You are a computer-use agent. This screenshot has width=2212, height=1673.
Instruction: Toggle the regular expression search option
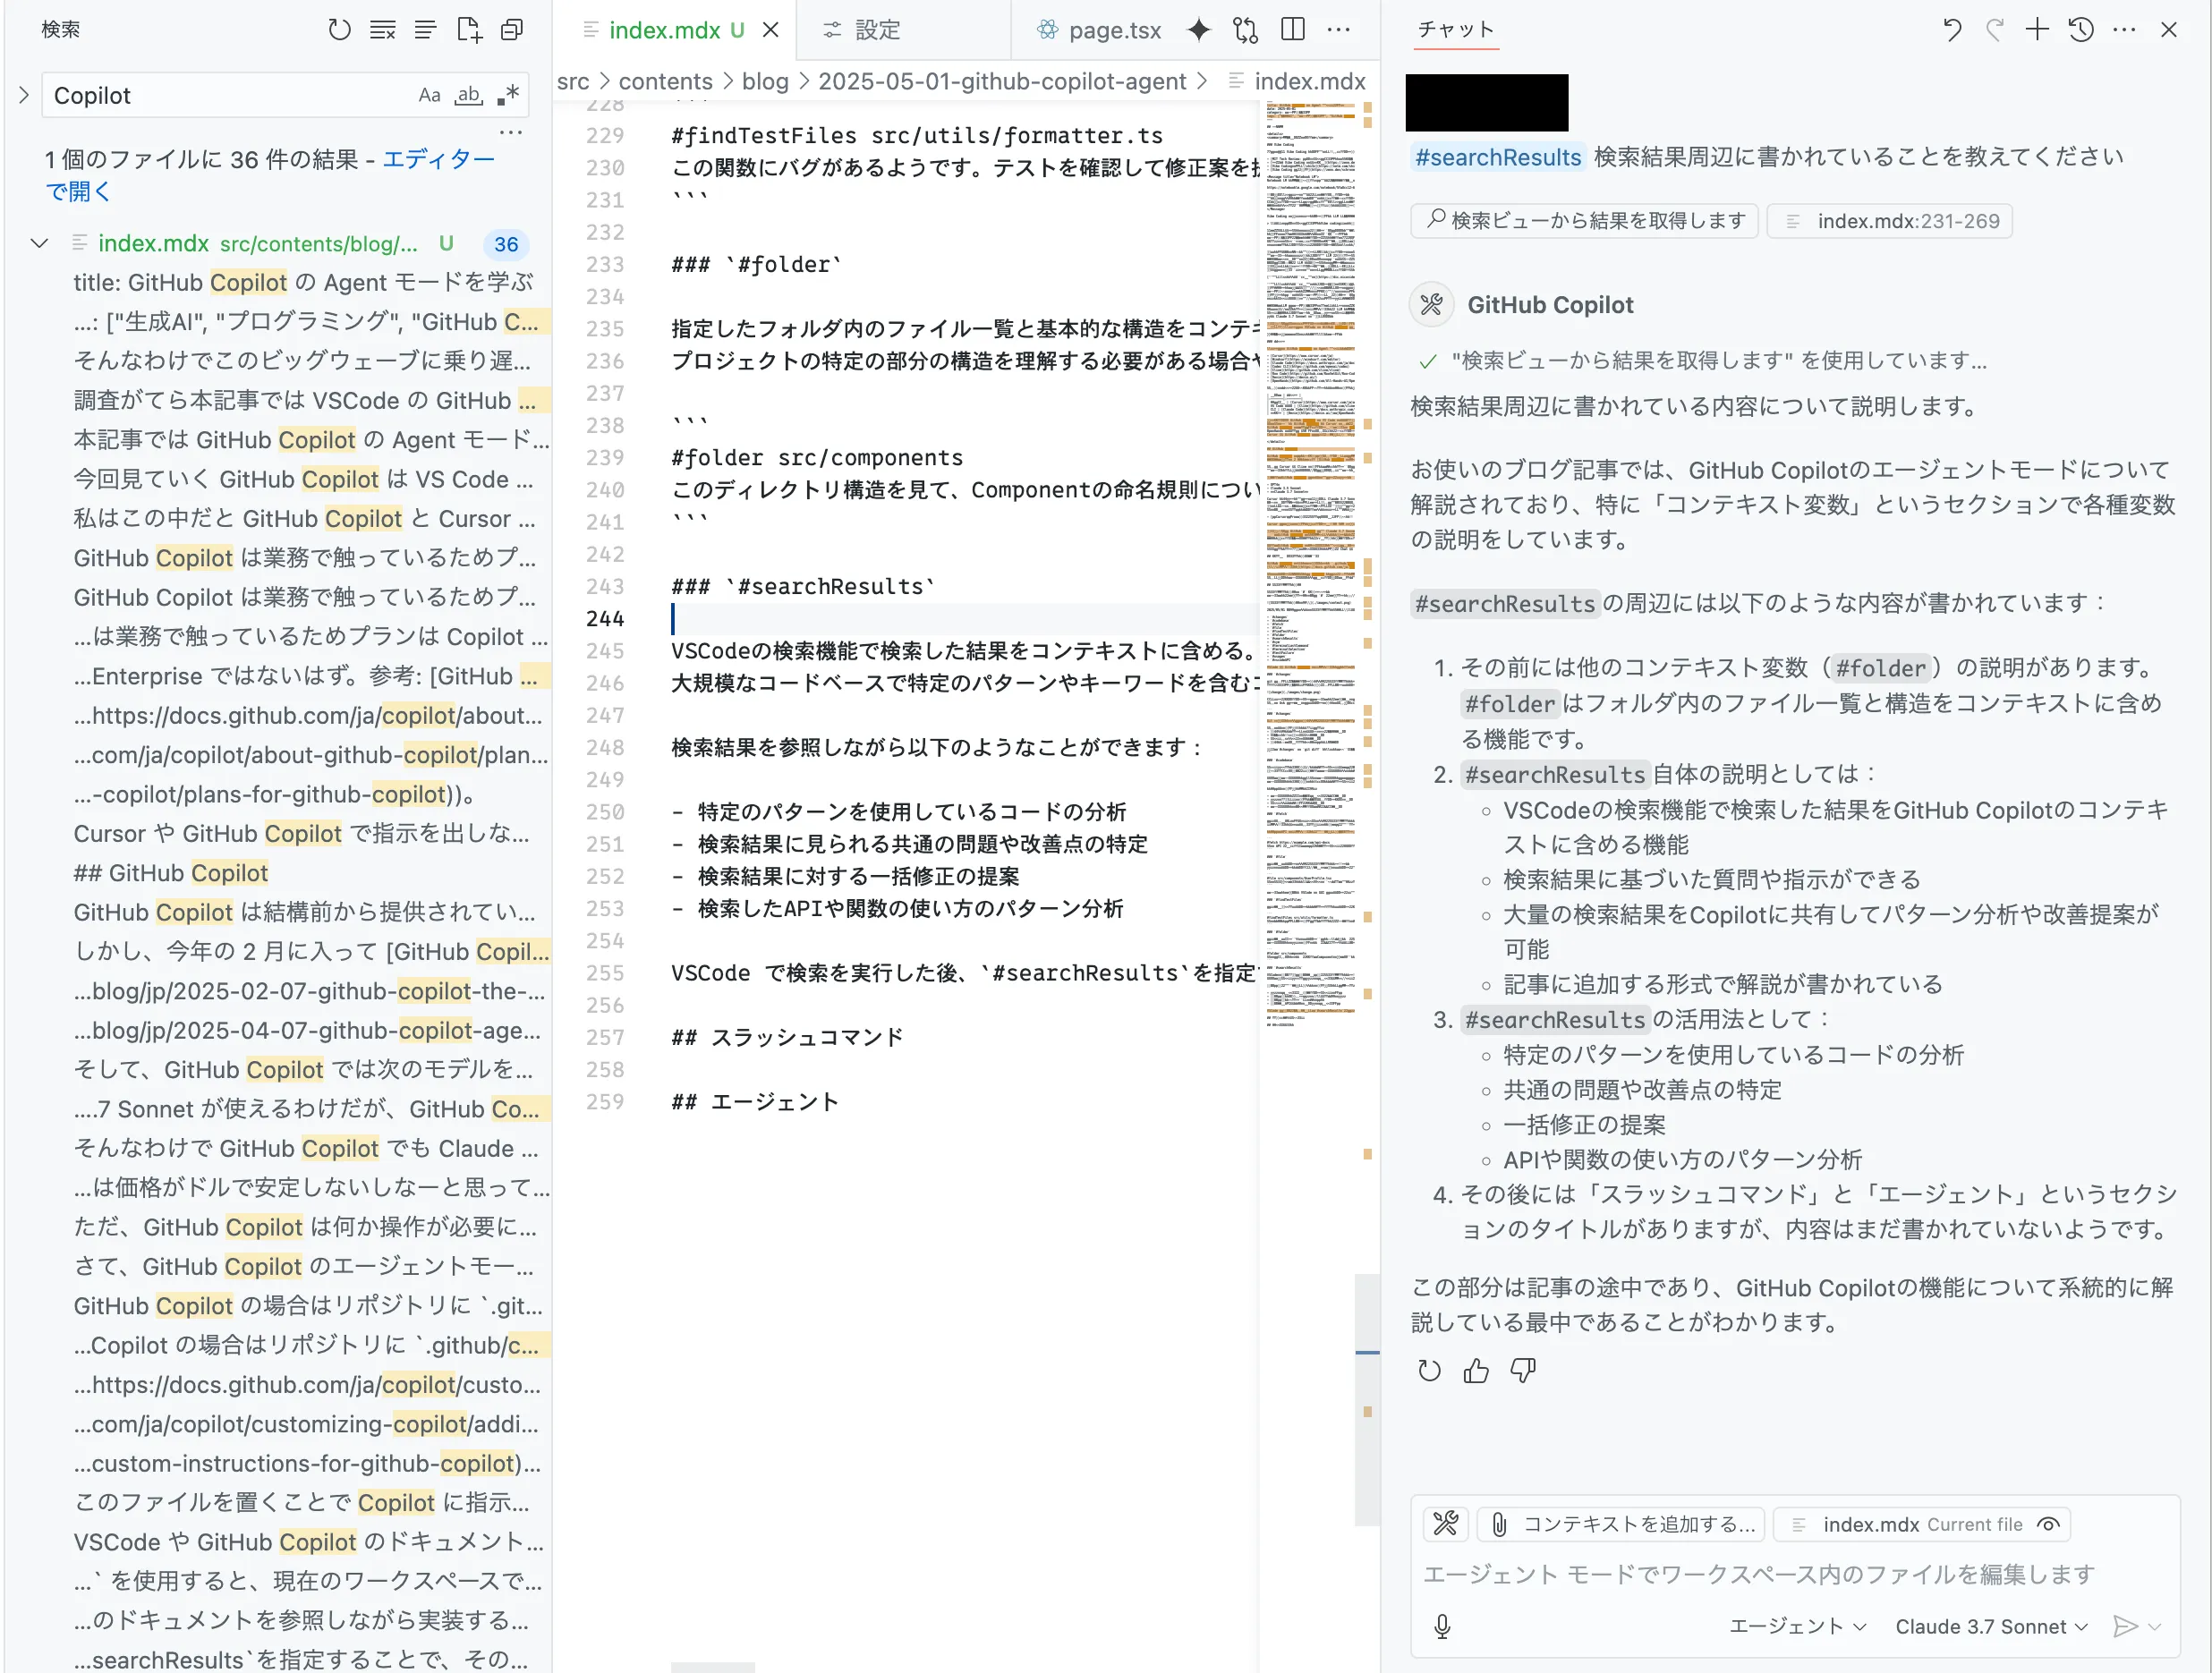click(508, 96)
